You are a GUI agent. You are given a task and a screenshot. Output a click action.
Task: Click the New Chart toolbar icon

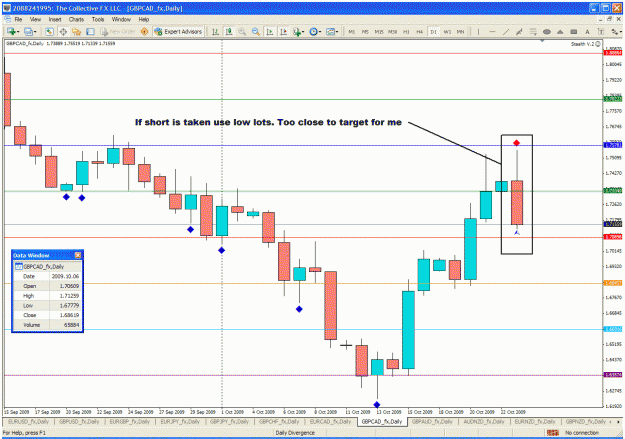(11, 31)
